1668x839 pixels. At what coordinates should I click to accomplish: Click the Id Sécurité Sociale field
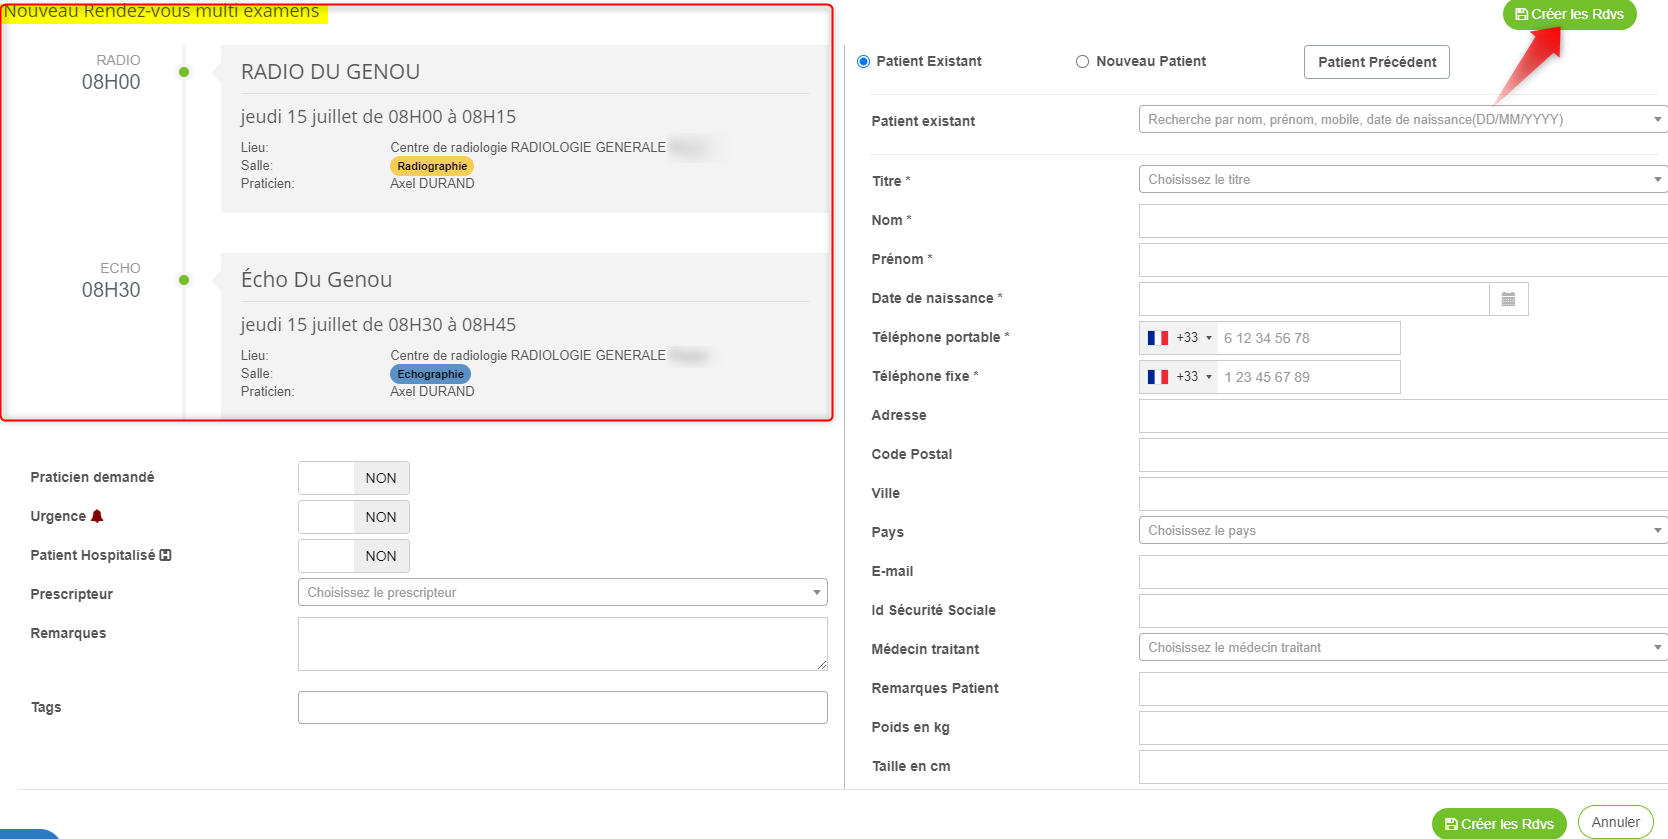coord(1403,611)
